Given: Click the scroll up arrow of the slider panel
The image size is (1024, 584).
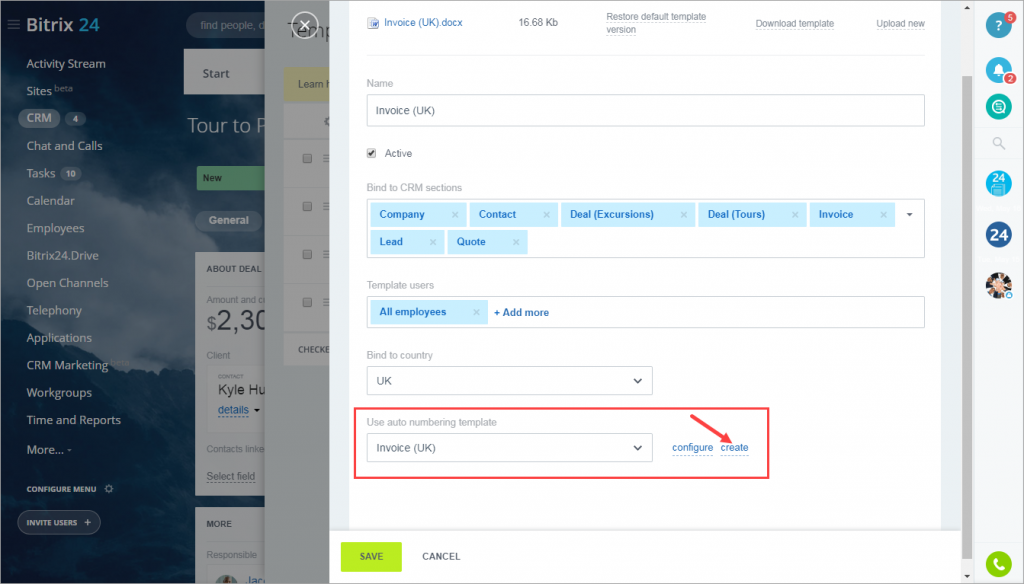Looking at the screenshot, I should (967, 8).
